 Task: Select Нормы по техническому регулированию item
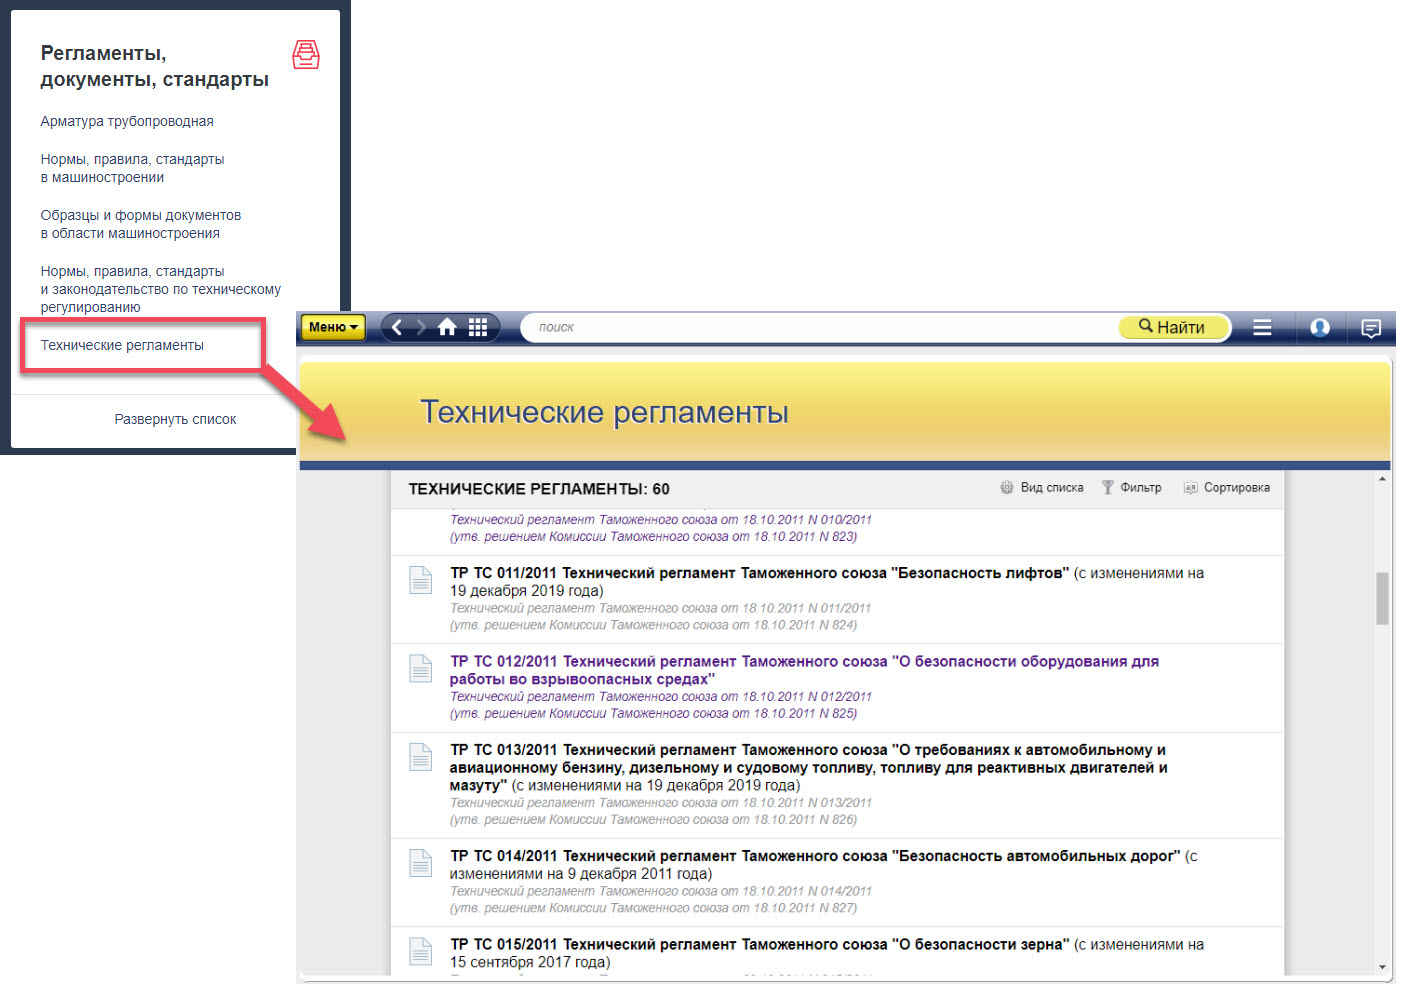161,289
